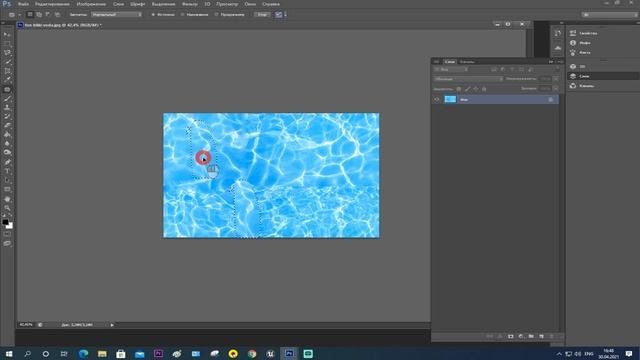Select the Hand tool

point(7,199)
